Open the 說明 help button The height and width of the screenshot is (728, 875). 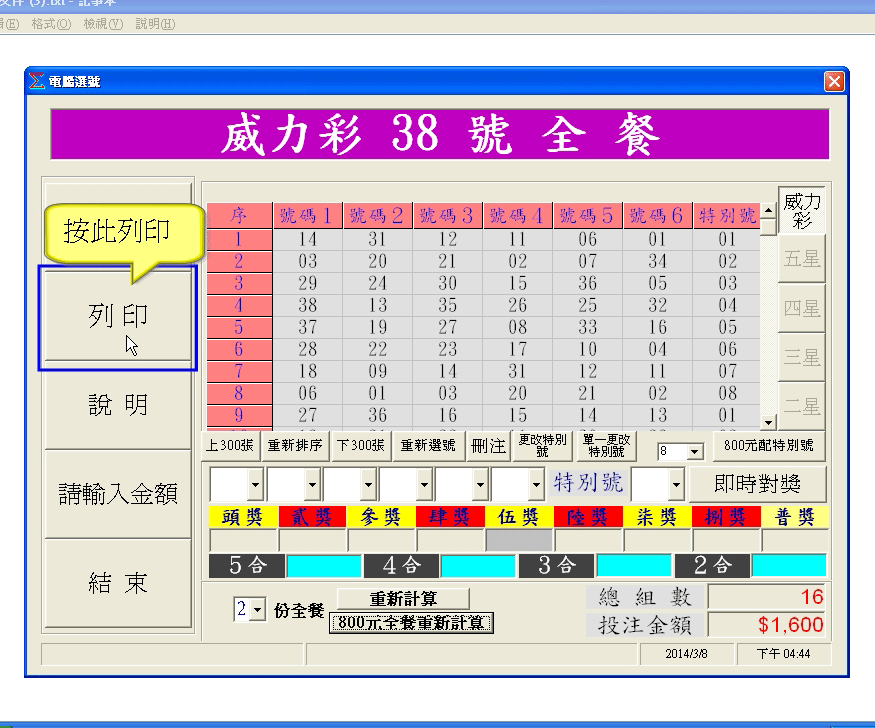point(118,405)
